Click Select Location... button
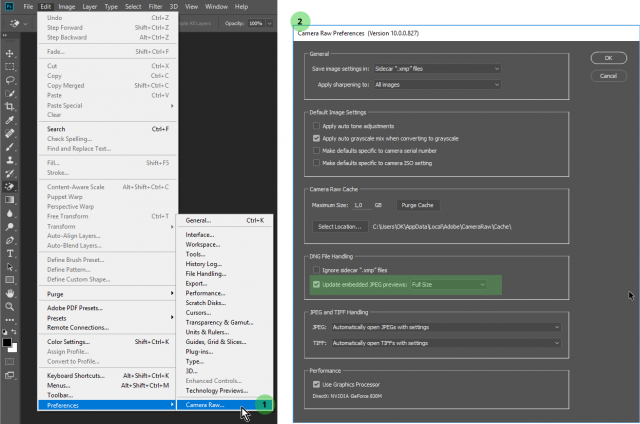Image resolution: width=640 pixels, height=424 pixels. point(340,226)
